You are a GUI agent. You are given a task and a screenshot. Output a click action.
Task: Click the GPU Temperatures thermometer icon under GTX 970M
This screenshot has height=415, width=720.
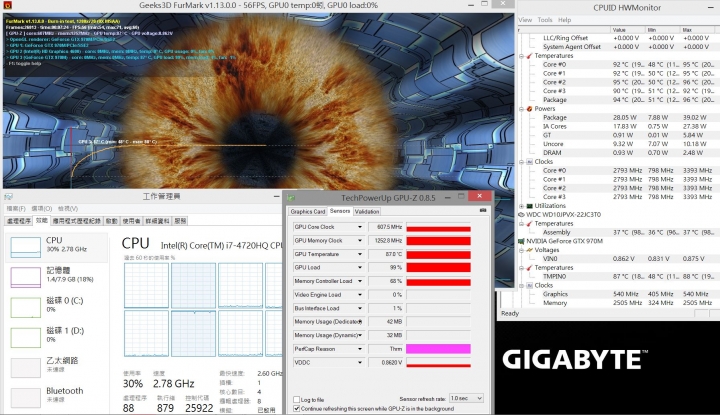[529, 268]
